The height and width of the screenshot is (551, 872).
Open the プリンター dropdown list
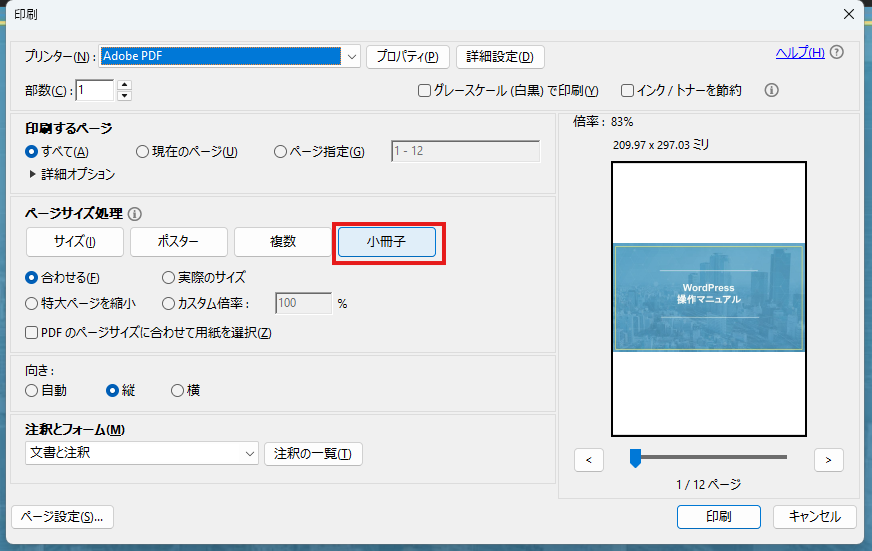click(x=351, y=57)
